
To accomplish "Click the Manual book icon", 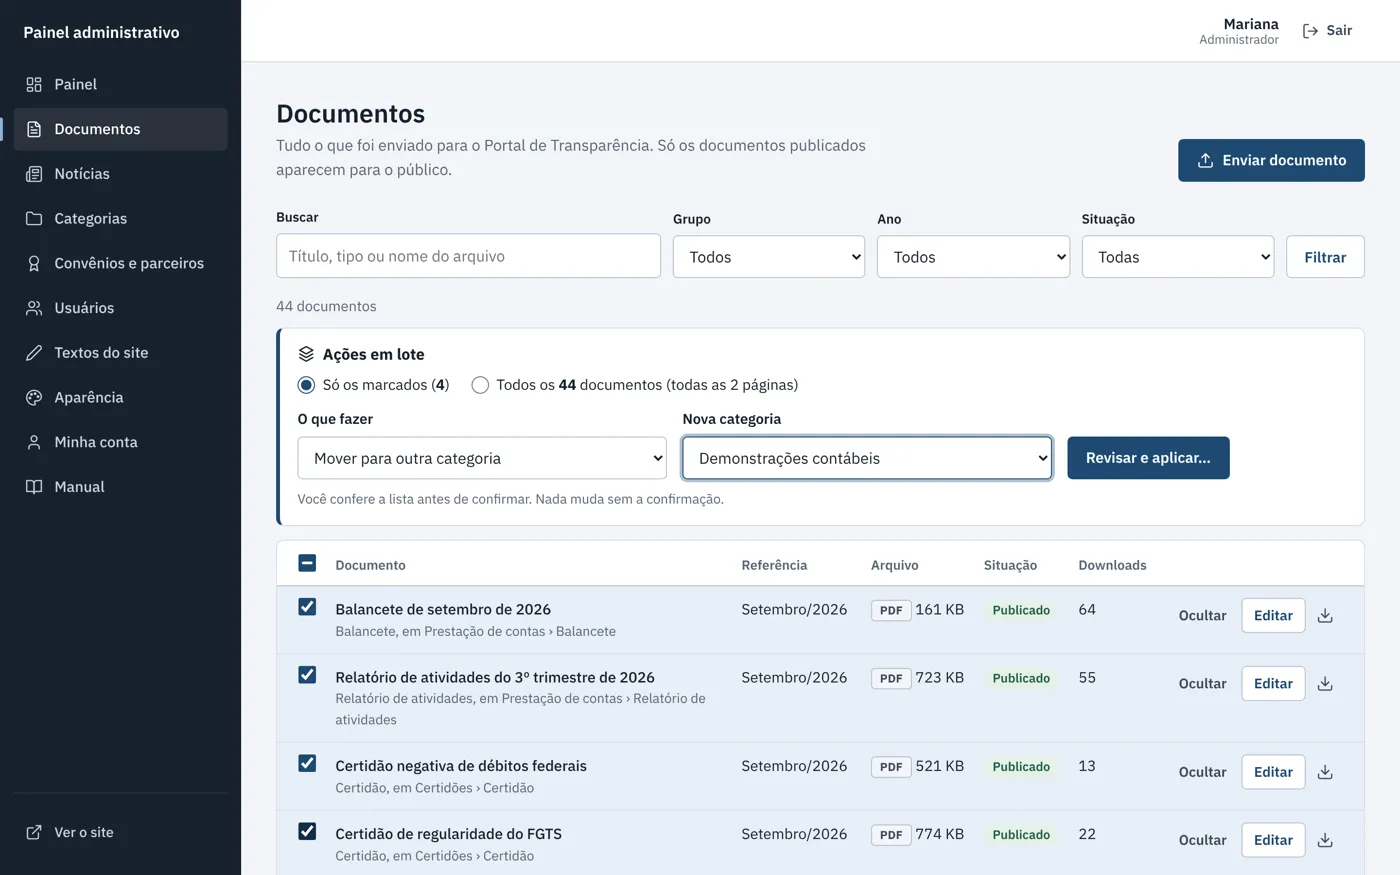I will 34,487.
